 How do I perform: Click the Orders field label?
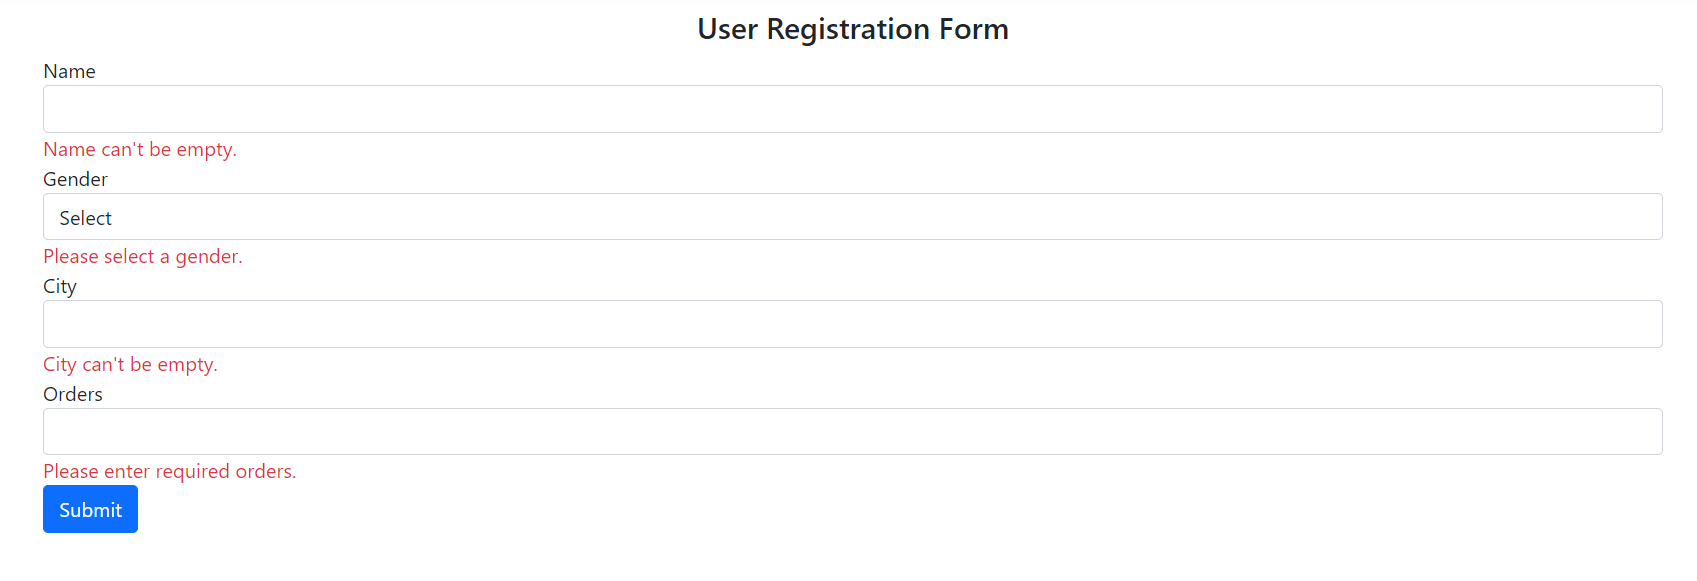coord(73,395)
